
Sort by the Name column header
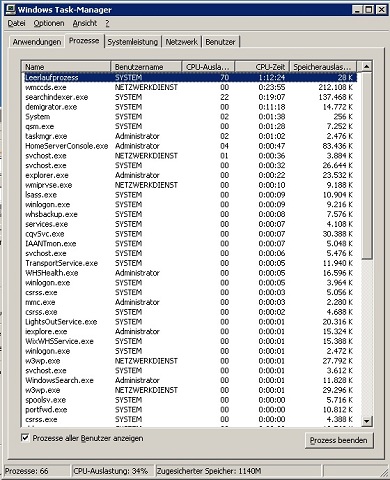click(66, 67)
